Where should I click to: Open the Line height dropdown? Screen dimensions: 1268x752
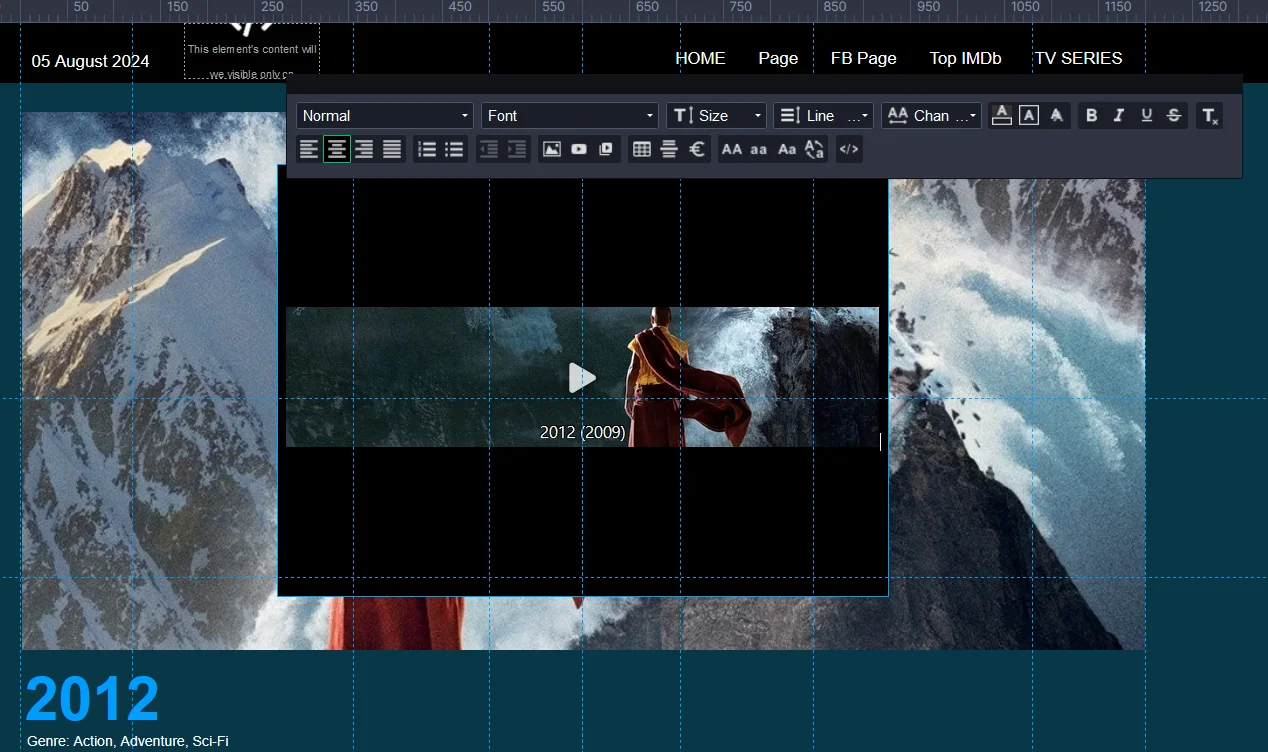pyautogui.click(x=823, y=116)
